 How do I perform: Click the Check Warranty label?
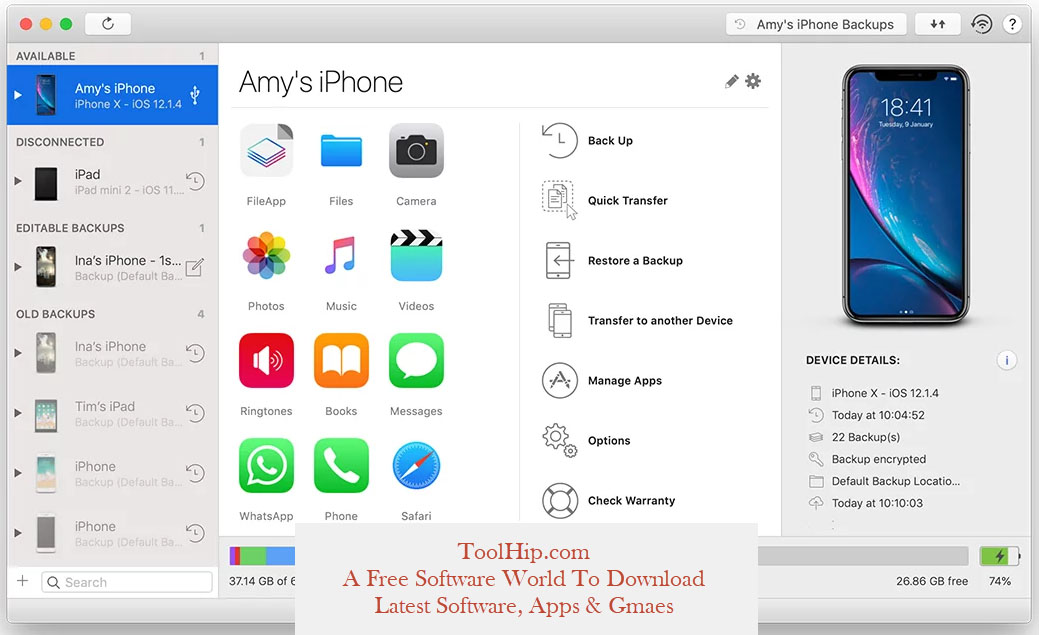[x=631, y=500]
